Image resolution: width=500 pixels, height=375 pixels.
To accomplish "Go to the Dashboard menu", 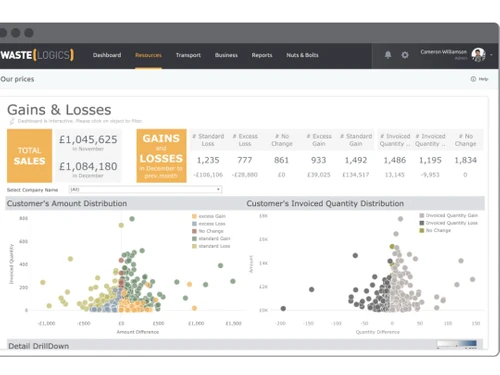I will pyautogui.click(x=107, y=55).
